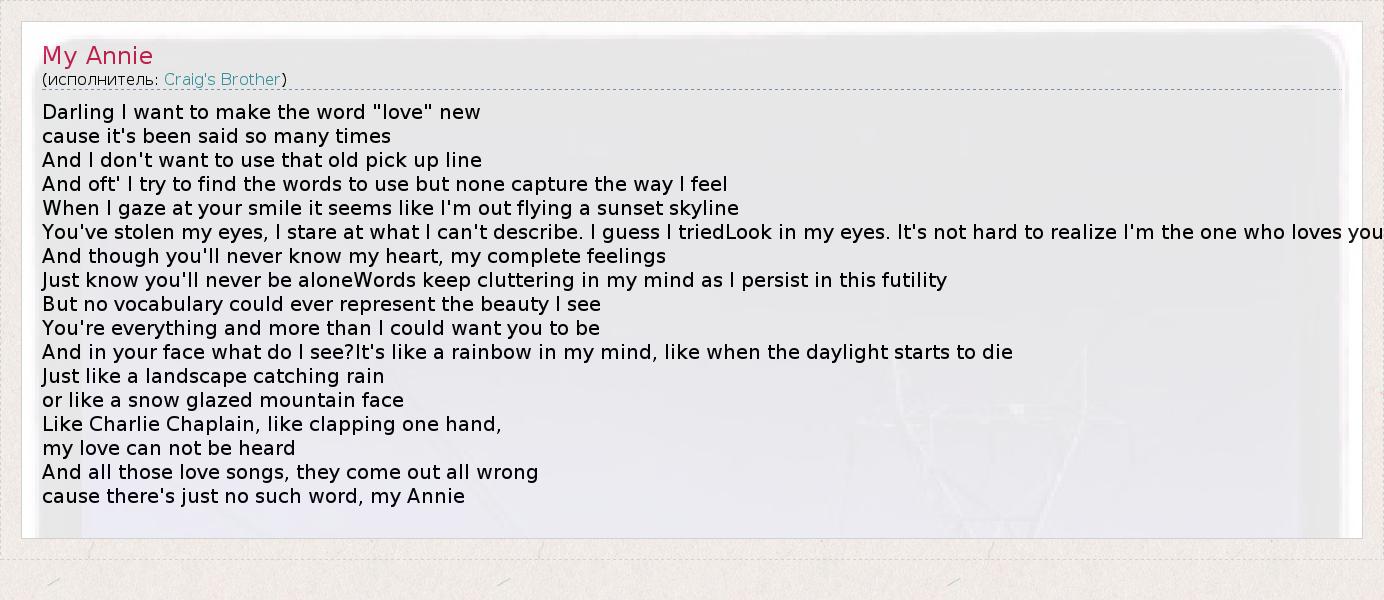
Task: Click the lyric "my love can not be heard"
Action: 168,448
